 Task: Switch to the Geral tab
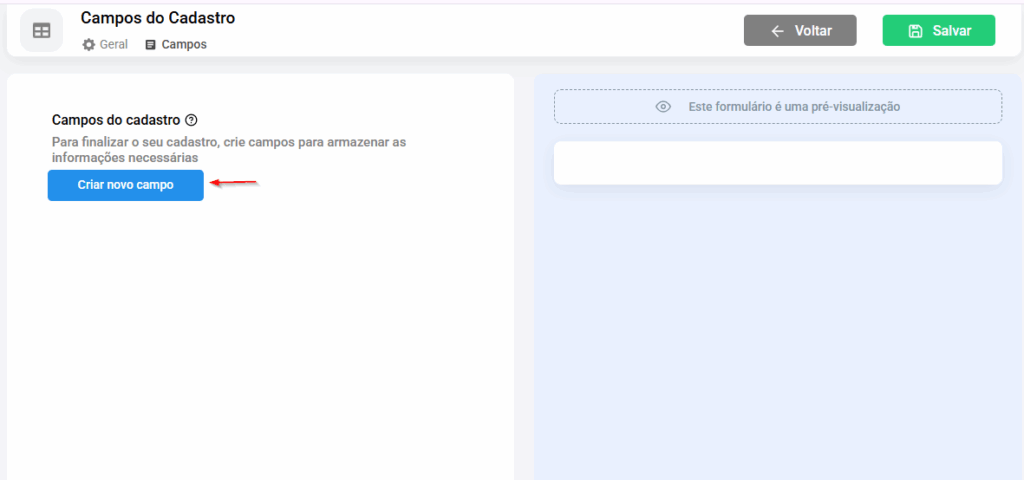pyautogui.click(x=113, y=45)
